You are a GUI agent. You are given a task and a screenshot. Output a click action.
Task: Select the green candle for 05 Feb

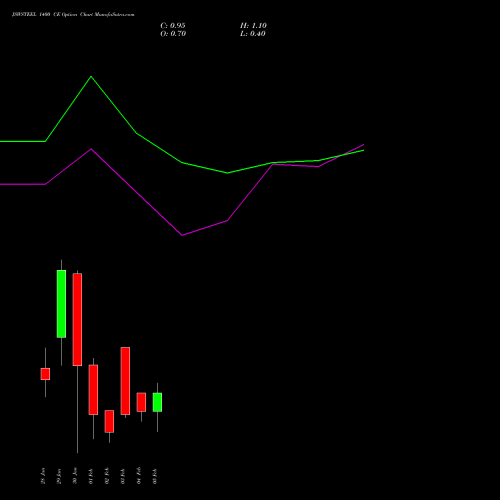[157, 402]
